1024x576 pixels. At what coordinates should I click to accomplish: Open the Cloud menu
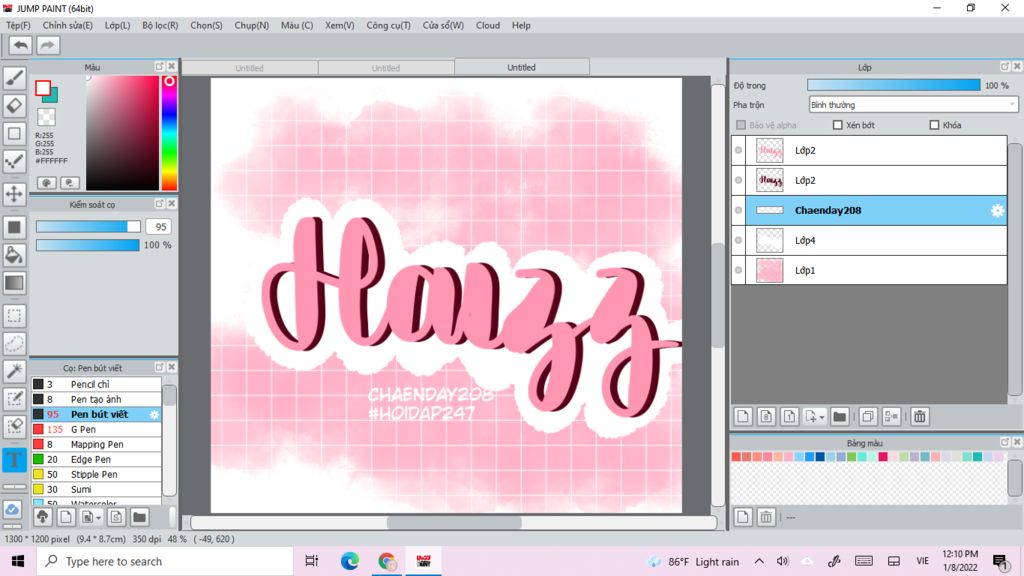pos(488,25)
